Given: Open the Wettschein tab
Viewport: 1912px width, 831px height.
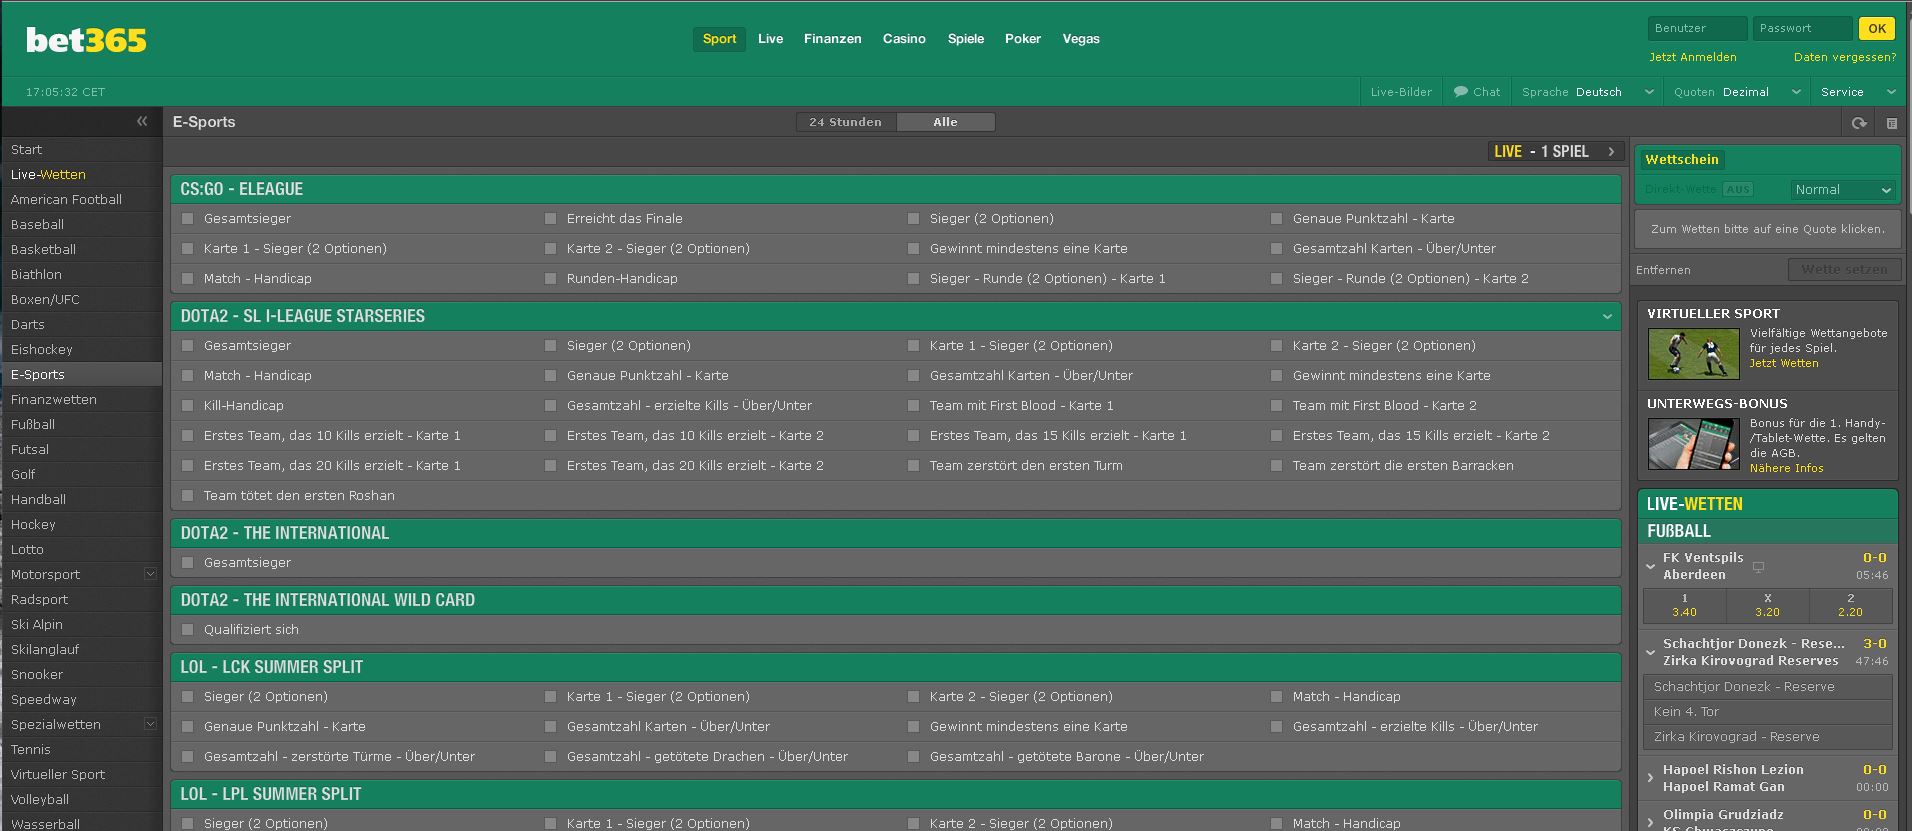Looking at the screenshot, I should [1682, 159].
